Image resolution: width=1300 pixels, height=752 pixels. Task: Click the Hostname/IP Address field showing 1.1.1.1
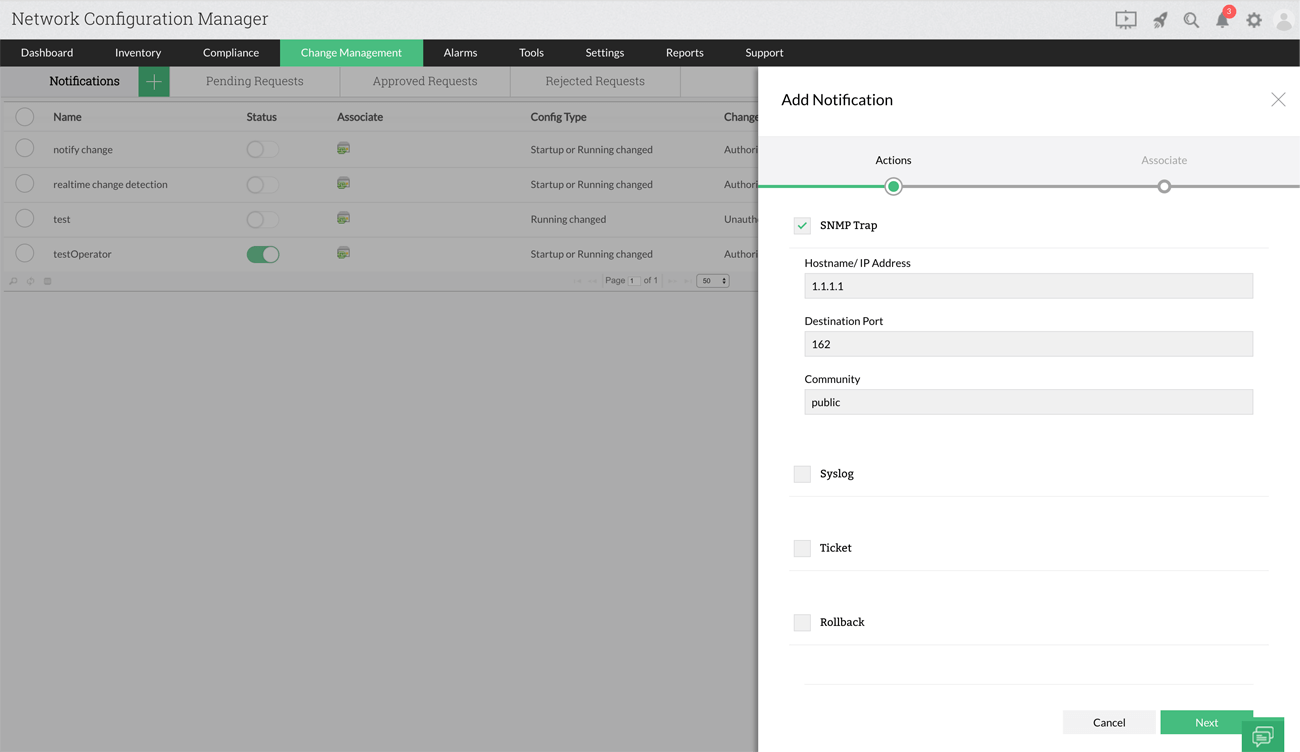click(1028, 286)
